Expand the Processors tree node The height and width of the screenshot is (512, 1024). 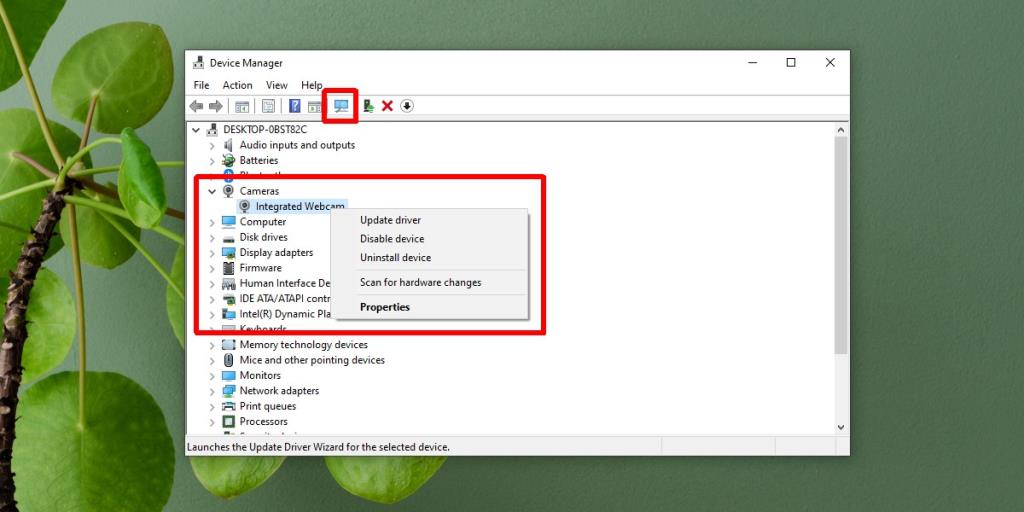[212, 422]
